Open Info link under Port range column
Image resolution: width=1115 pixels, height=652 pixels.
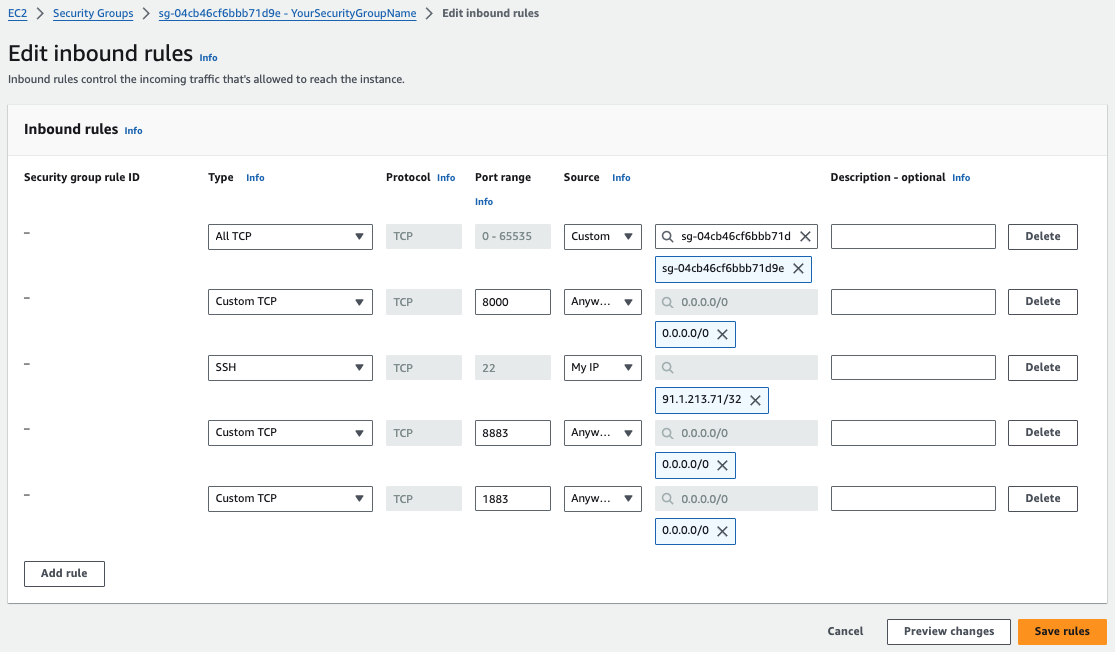484,202
